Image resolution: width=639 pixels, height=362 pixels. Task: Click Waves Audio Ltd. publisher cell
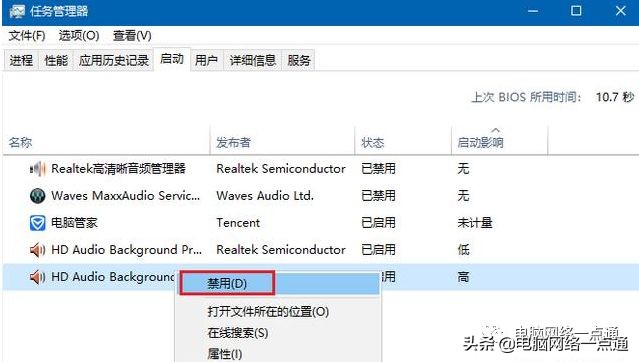coord(265,196)
